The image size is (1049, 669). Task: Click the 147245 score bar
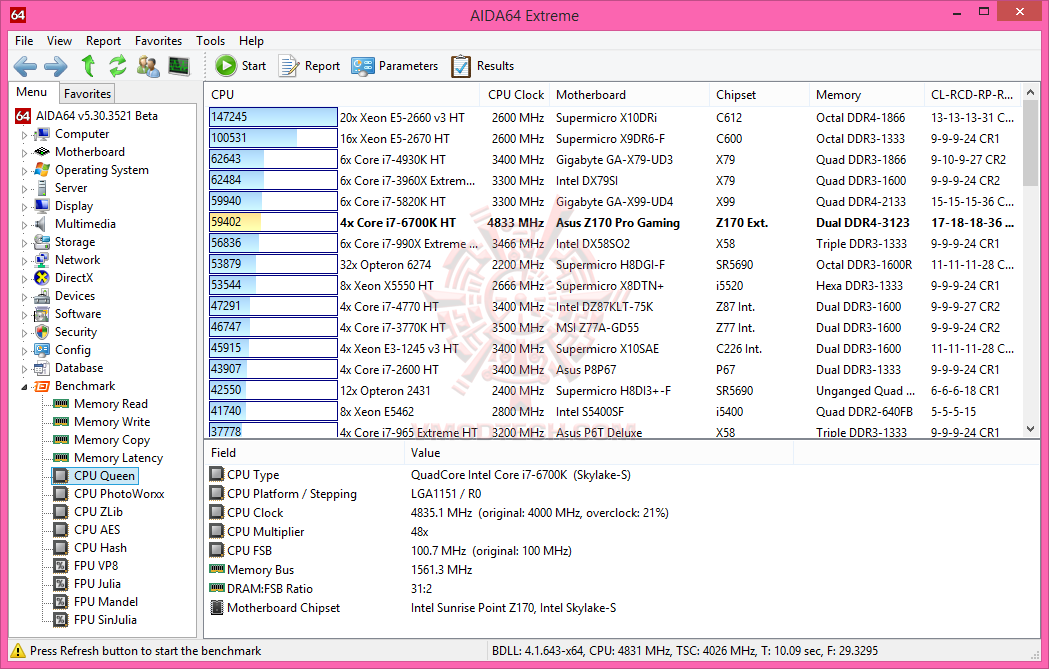273,117
